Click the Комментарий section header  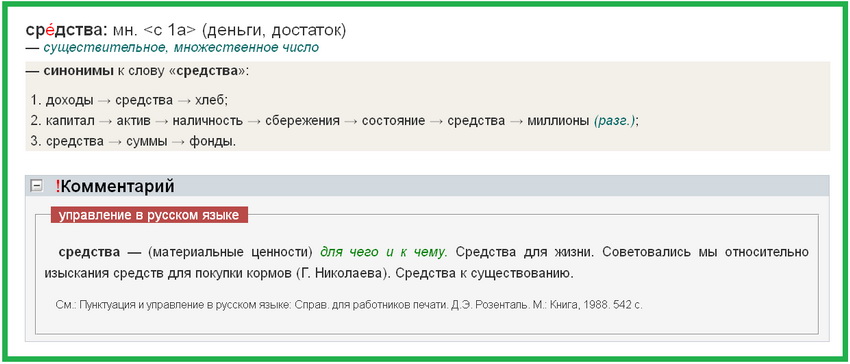coord(427,186)
